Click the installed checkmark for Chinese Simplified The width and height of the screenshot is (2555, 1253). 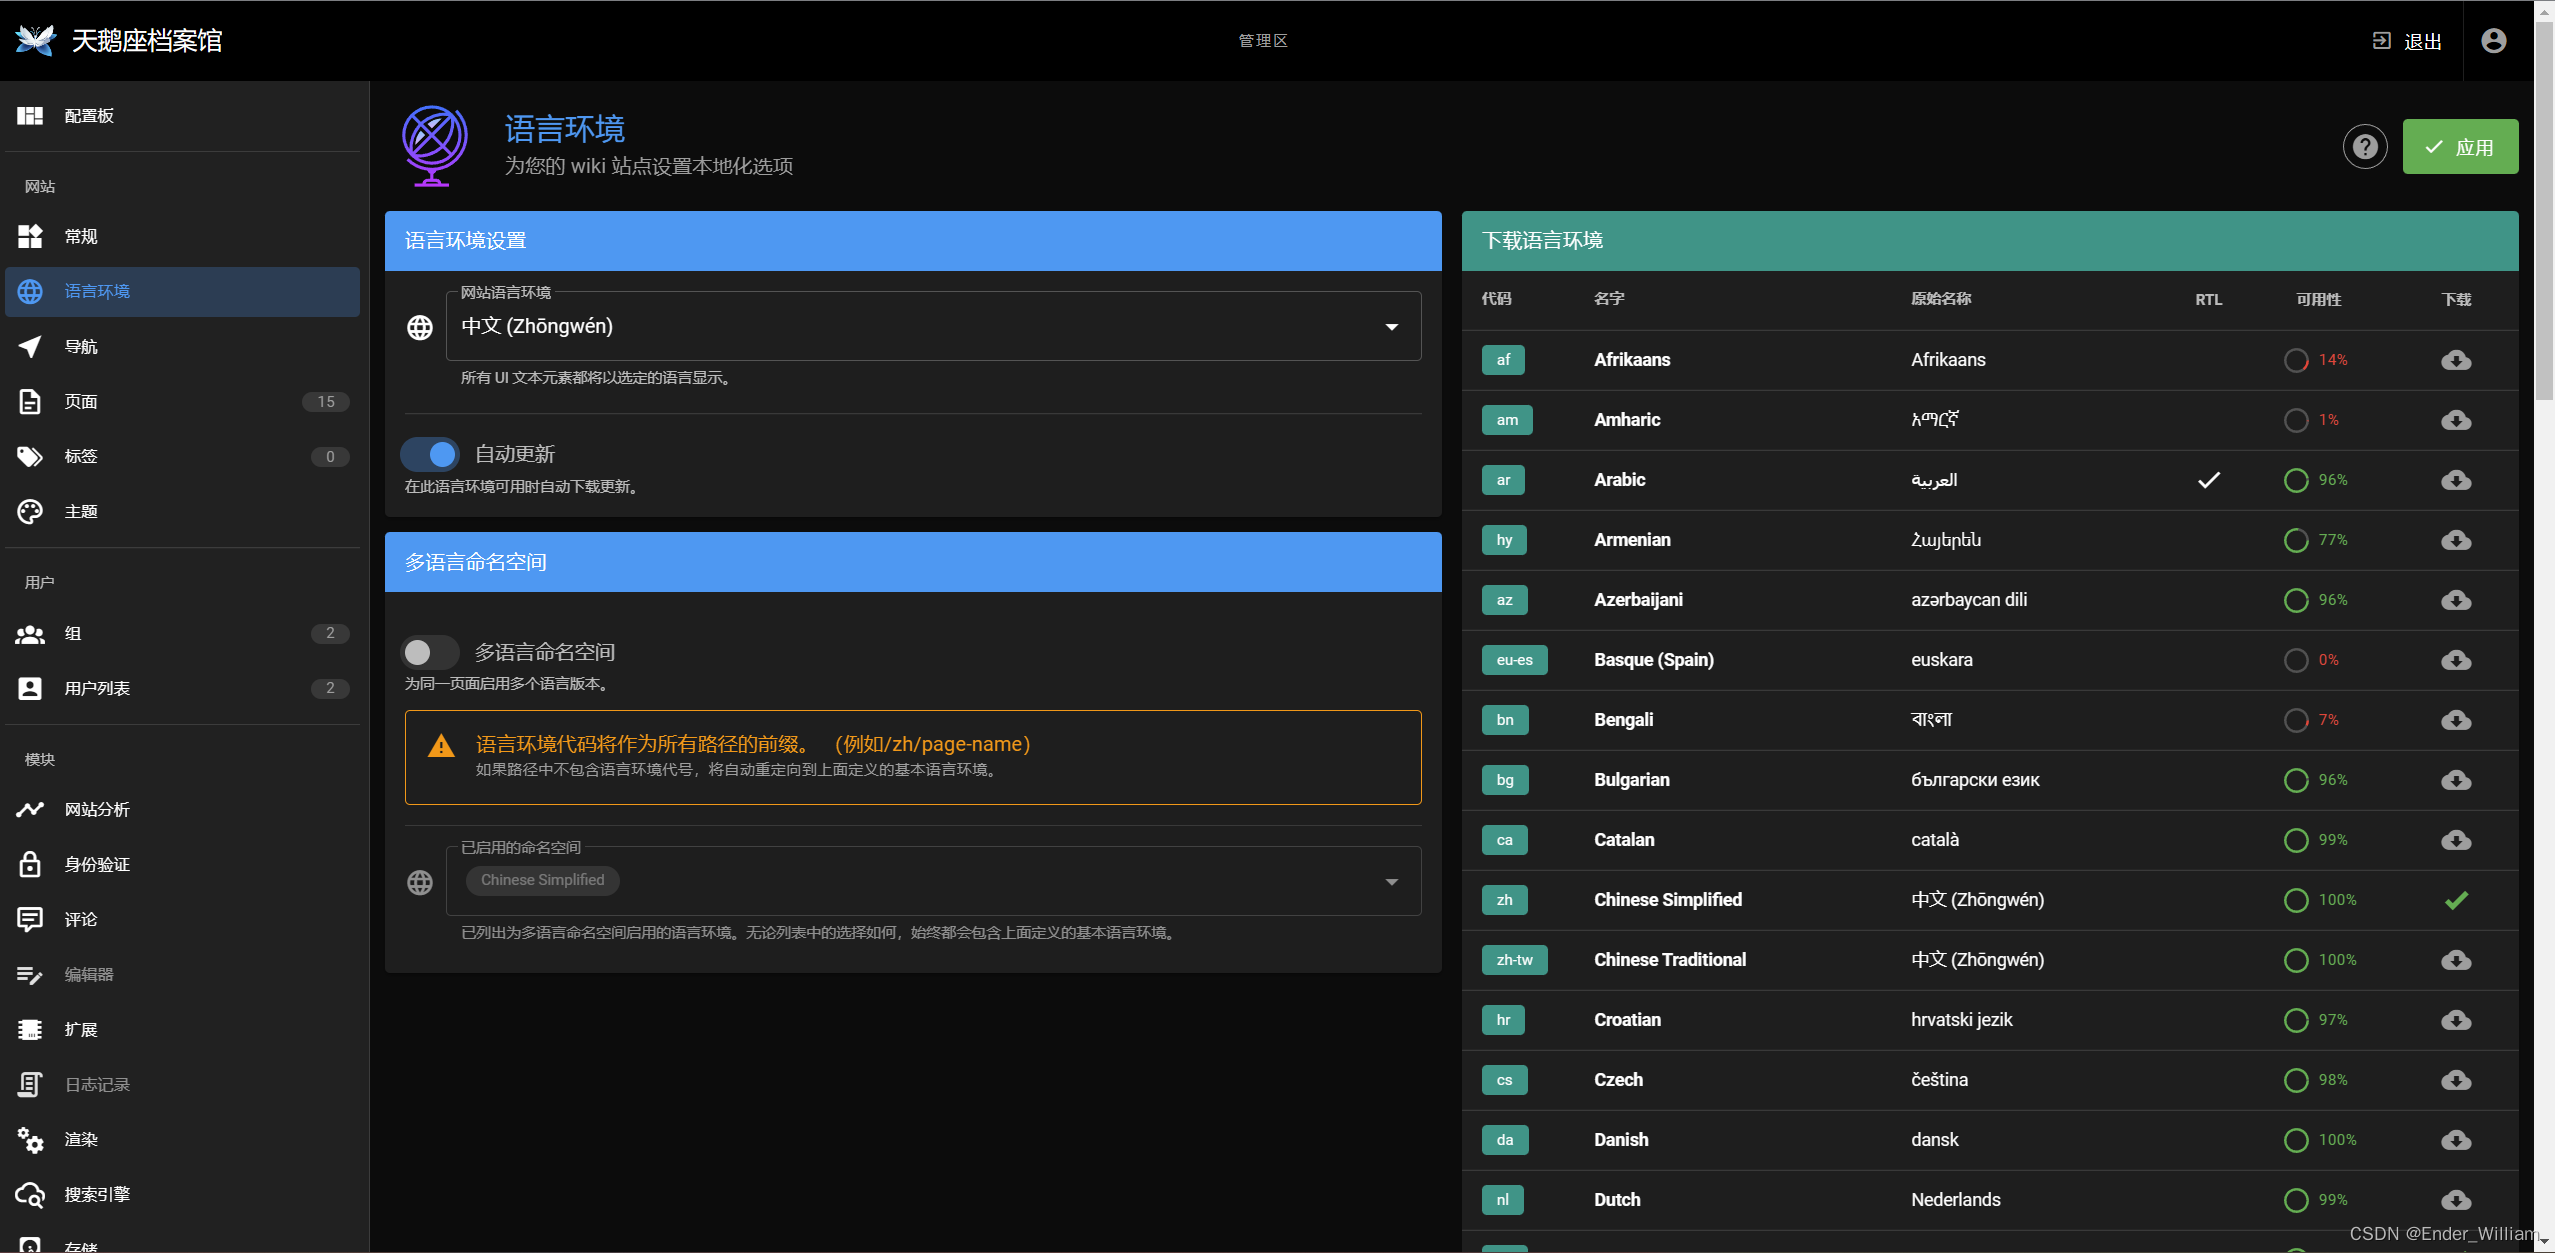(2456, 900)
